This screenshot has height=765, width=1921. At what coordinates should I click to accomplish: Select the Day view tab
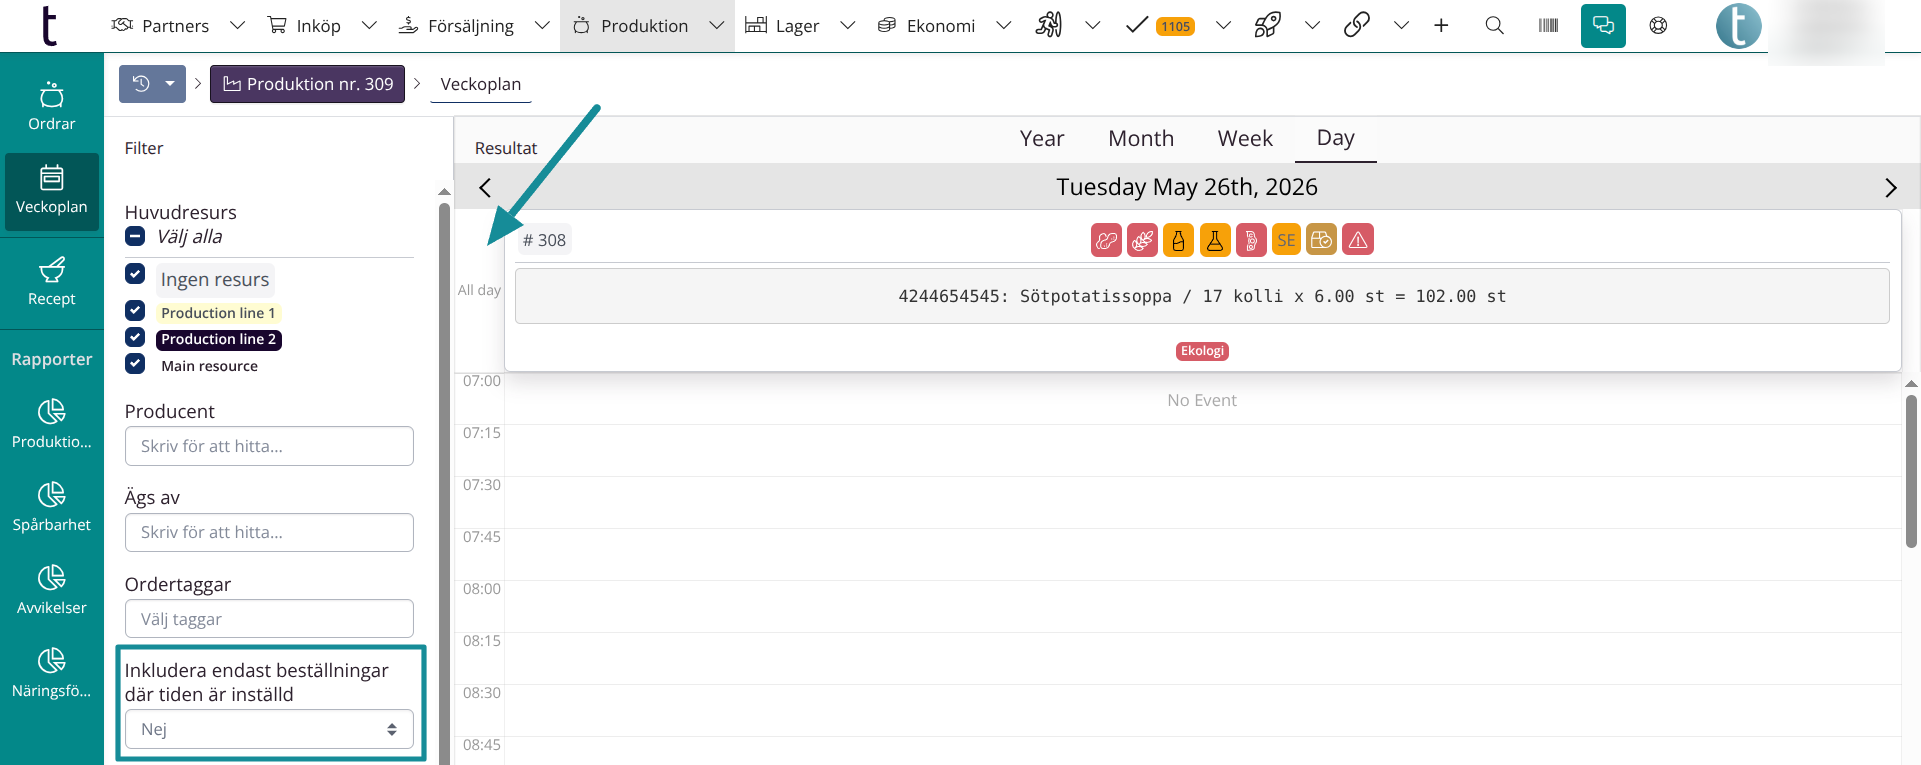[x=1336, y=138]
